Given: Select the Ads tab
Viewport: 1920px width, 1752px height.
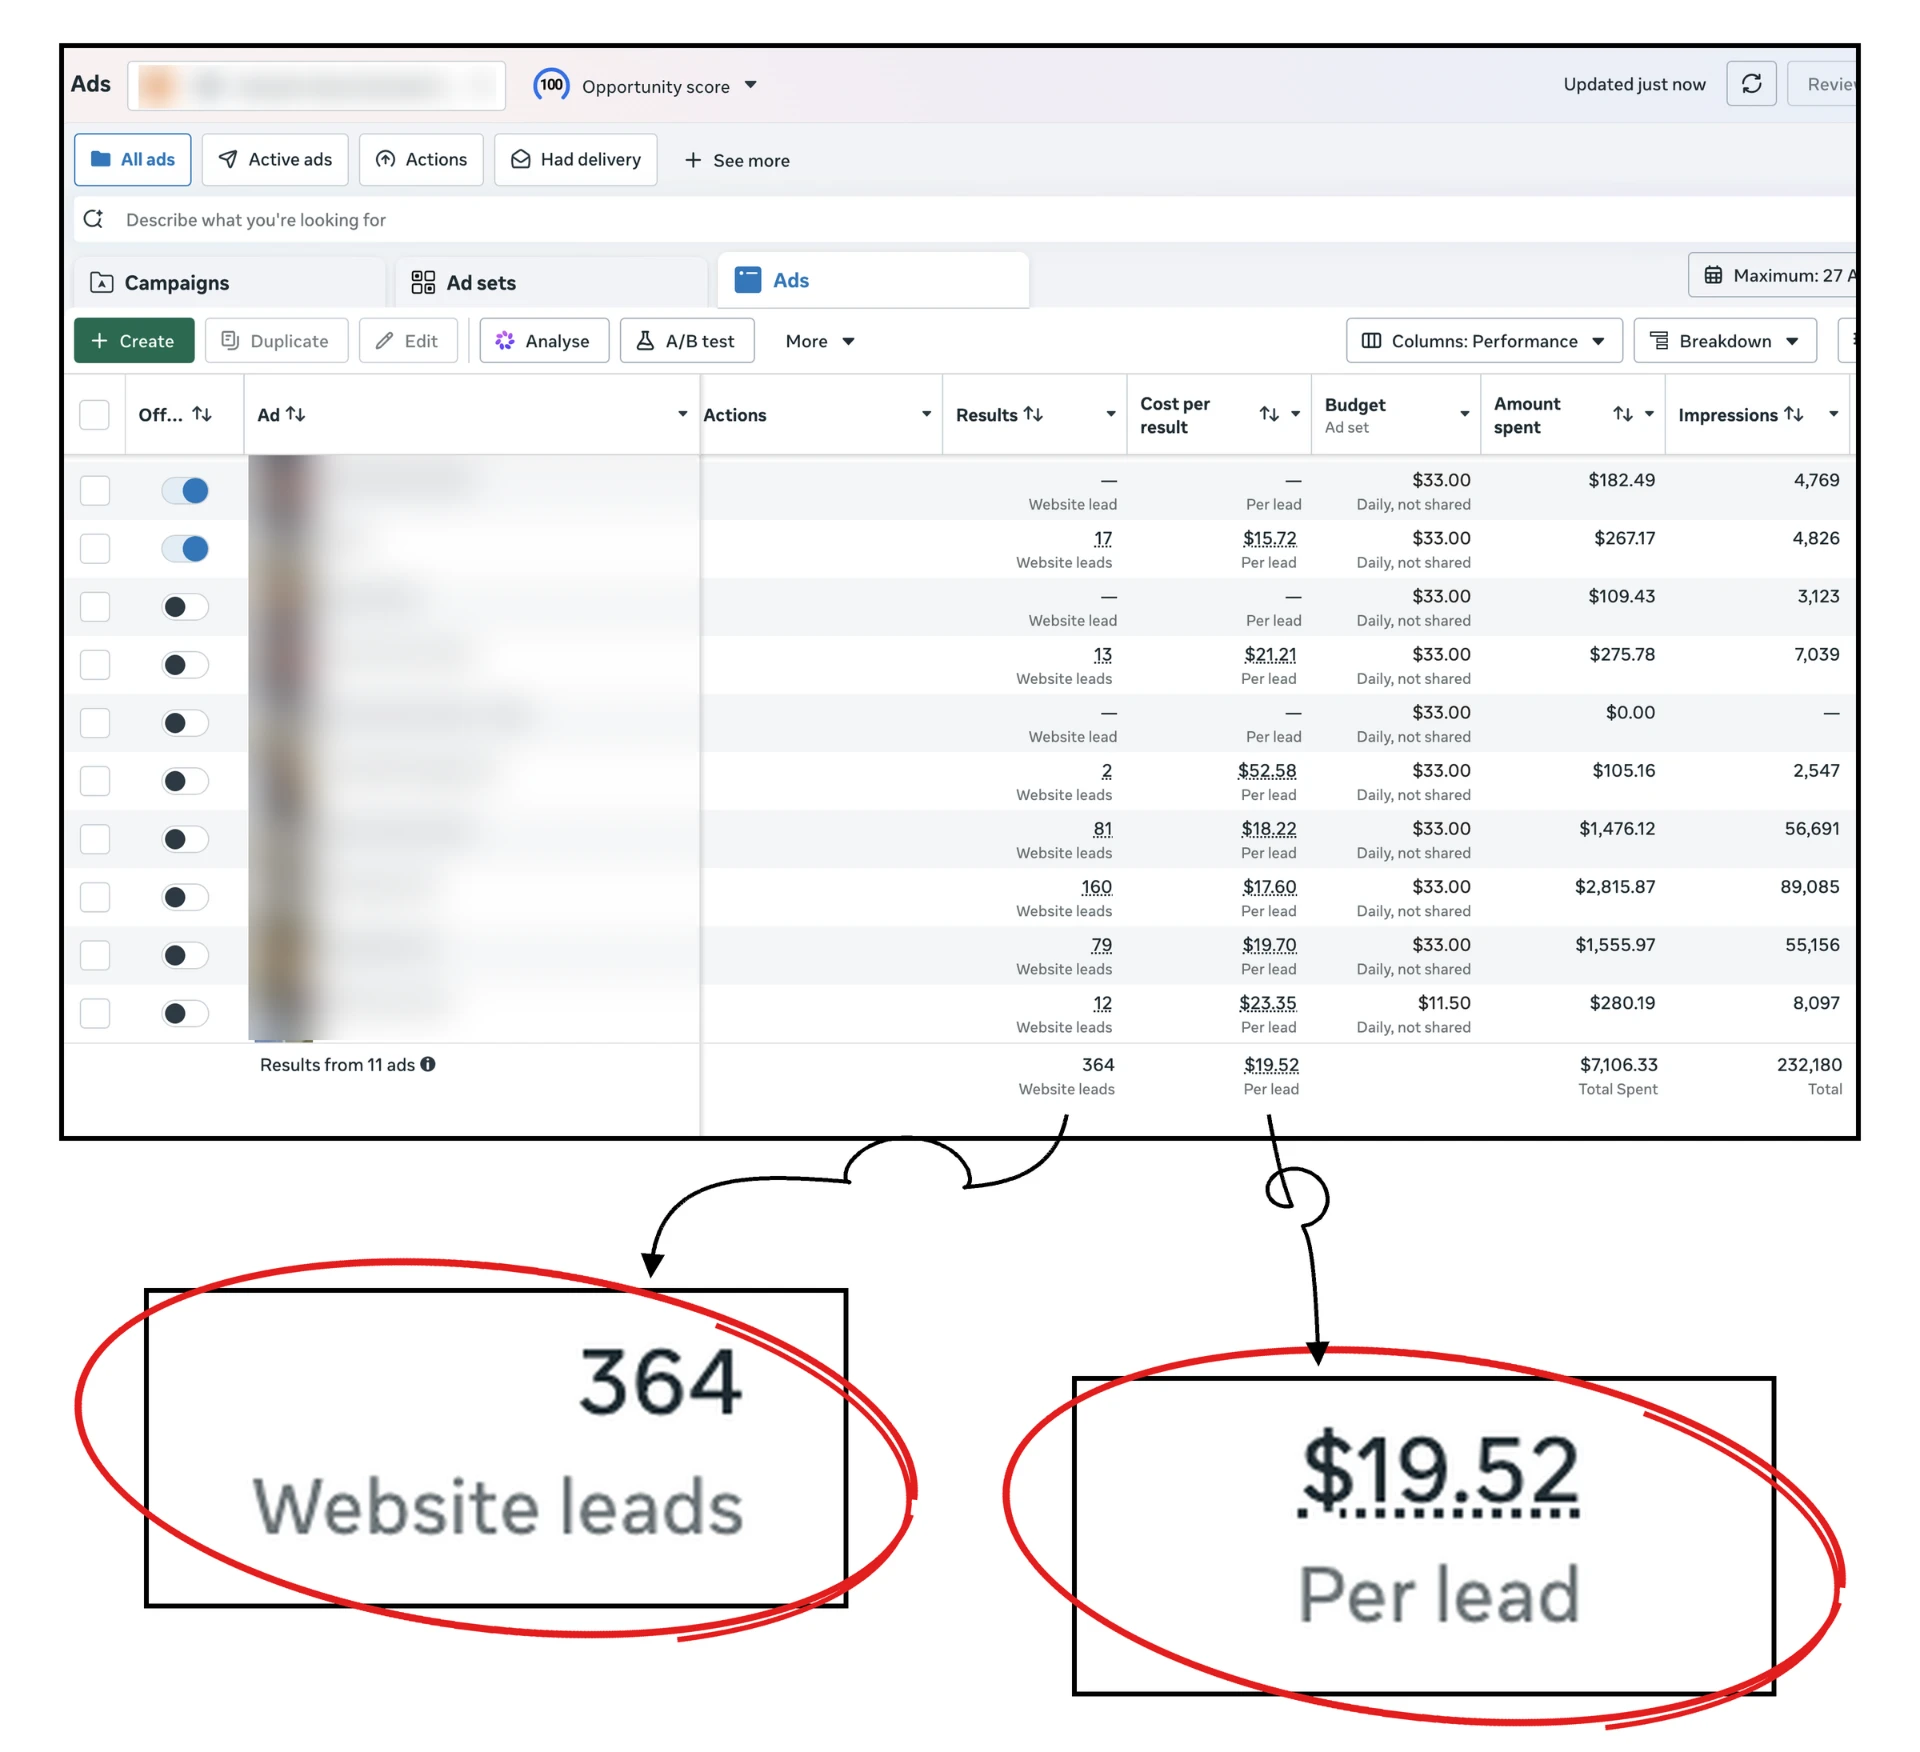Looking at the screenshot, I should (x=873, y=280).
